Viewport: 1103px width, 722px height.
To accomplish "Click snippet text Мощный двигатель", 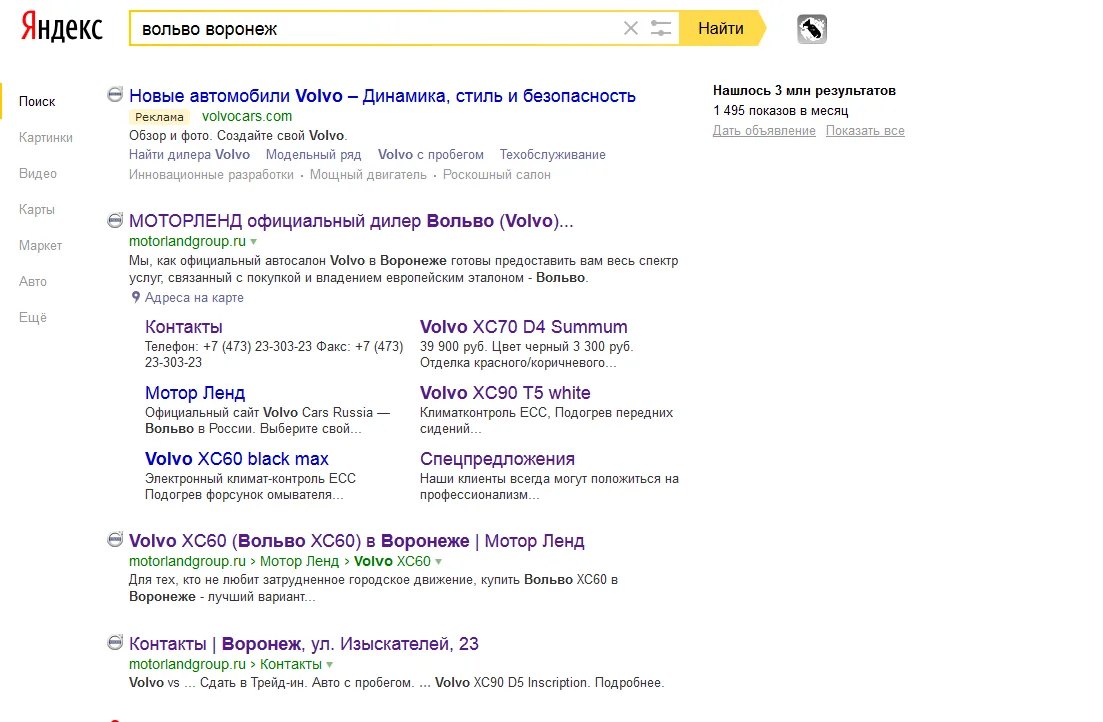I will [x=368, y=175].
